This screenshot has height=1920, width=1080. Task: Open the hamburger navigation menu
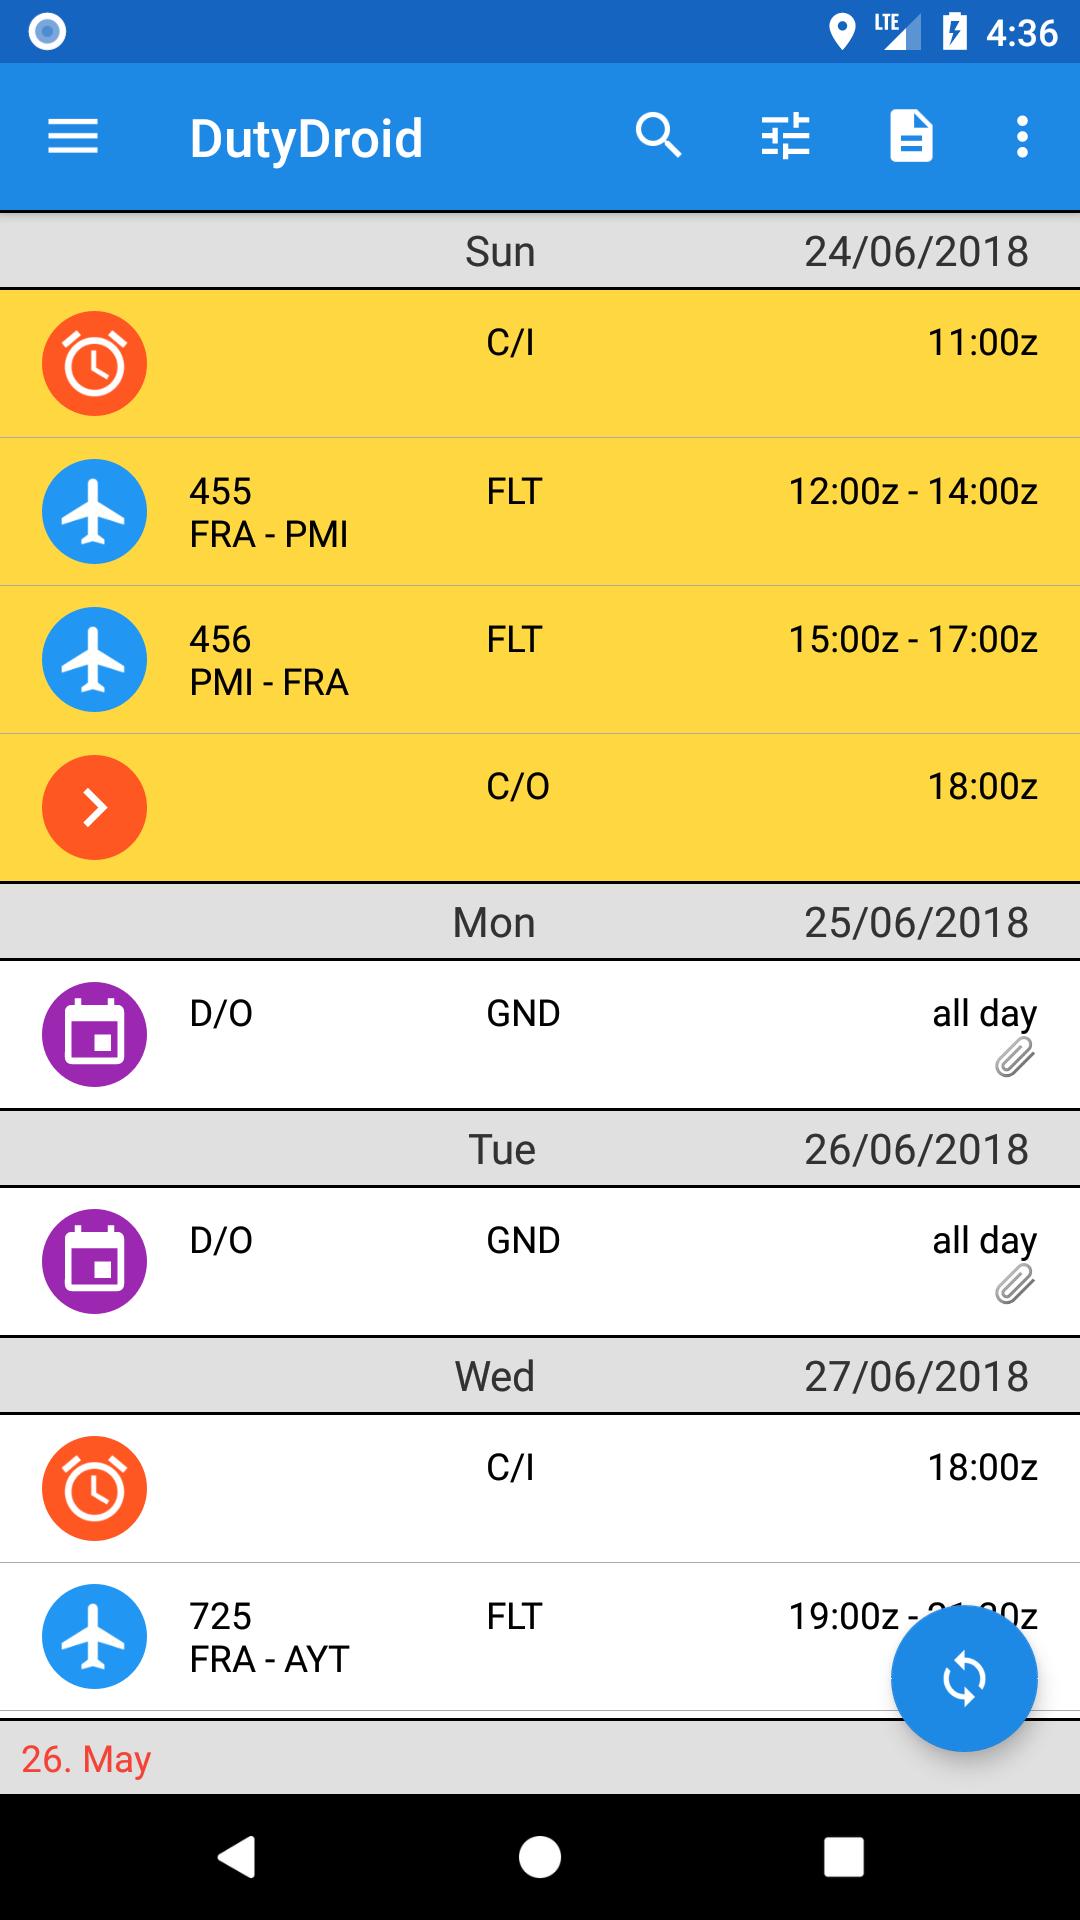(x=73, y=137)
